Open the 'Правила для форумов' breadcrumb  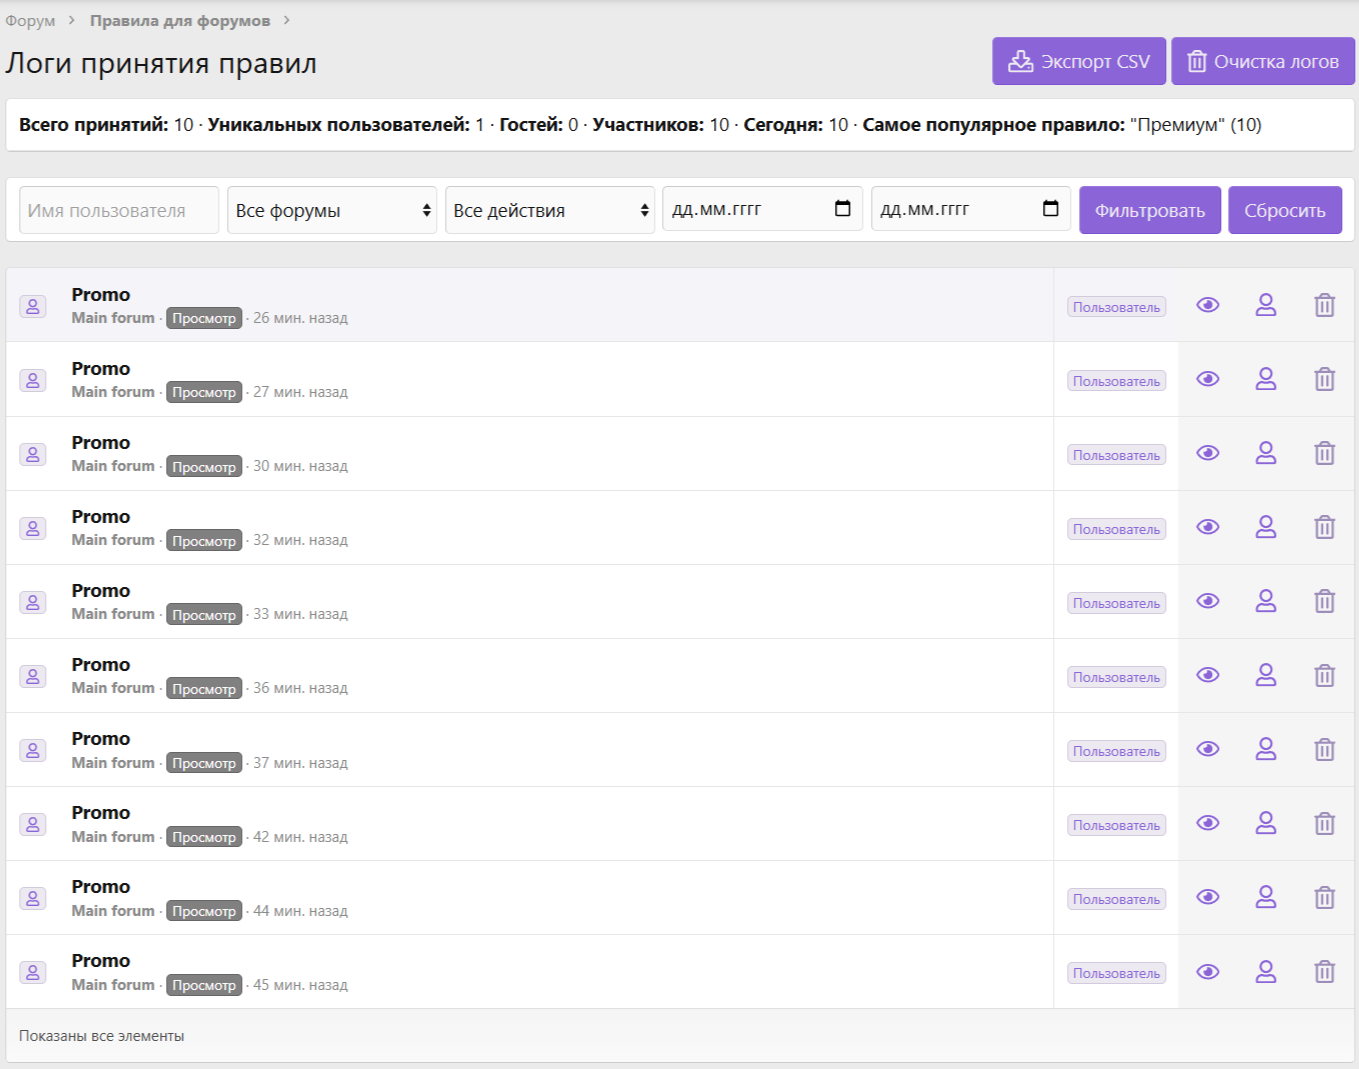[x=180, y=21]
